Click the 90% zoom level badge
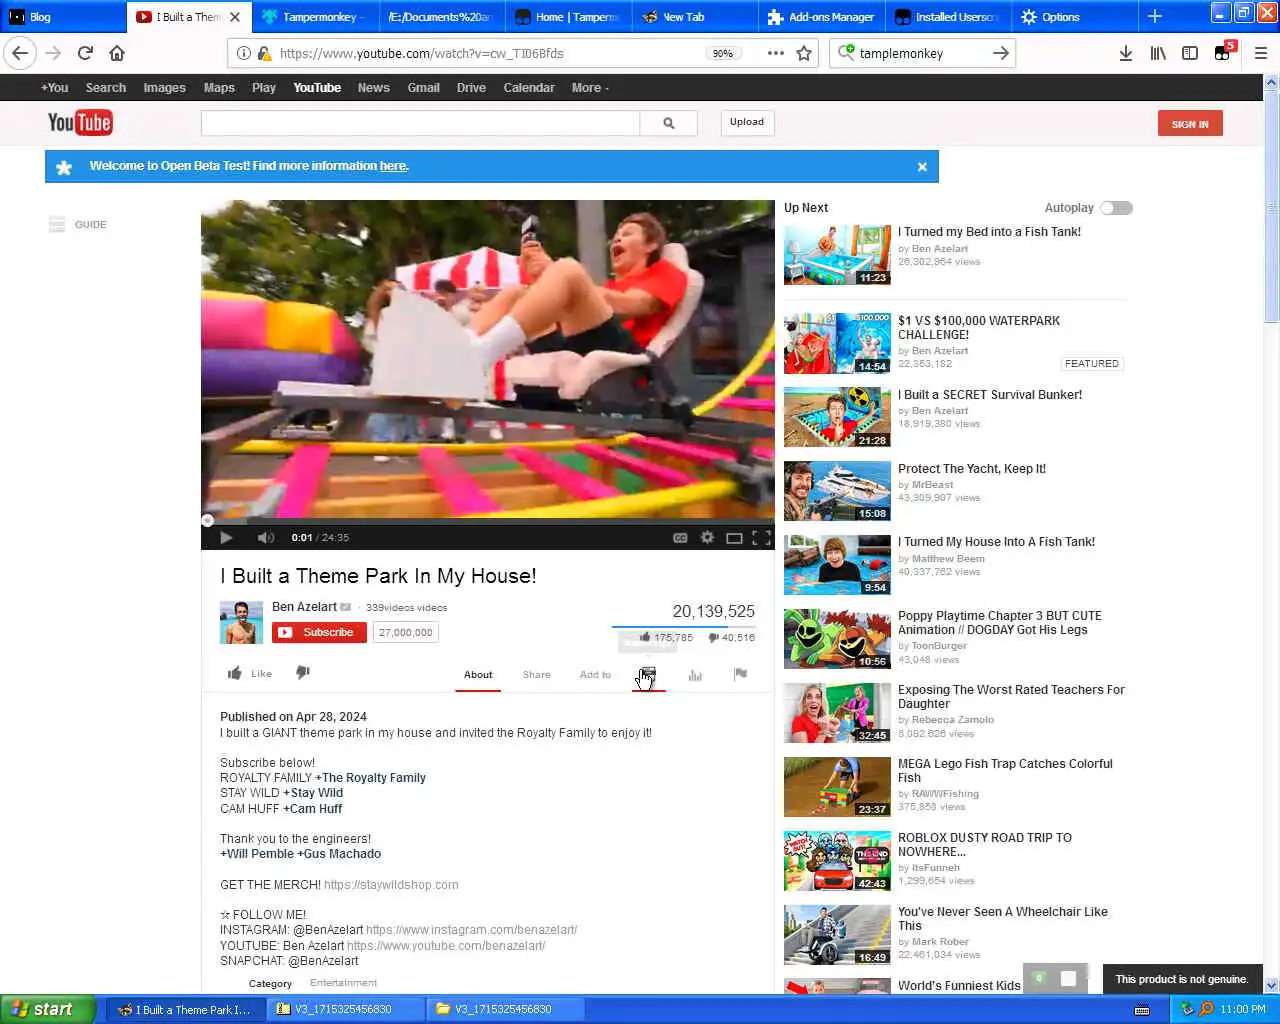 point(723,54)
